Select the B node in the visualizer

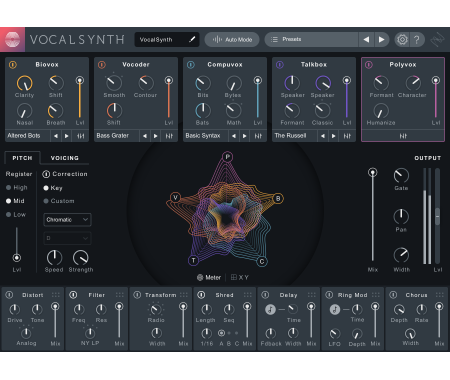click(x=278, y=198)
